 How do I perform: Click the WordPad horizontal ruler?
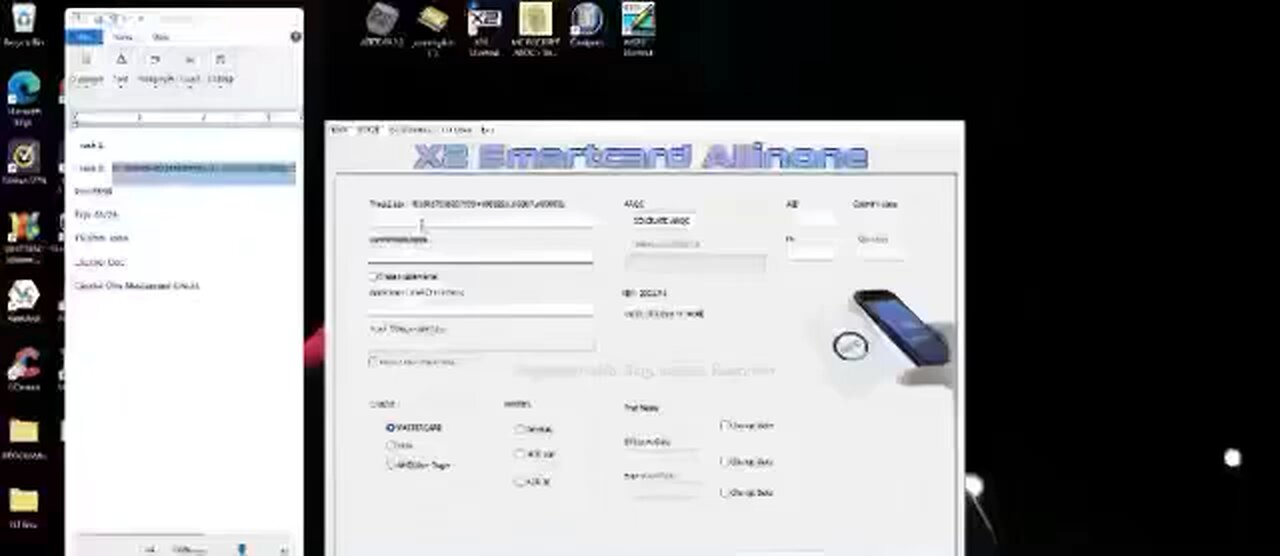pyautogui.click(x=185, y=118)
